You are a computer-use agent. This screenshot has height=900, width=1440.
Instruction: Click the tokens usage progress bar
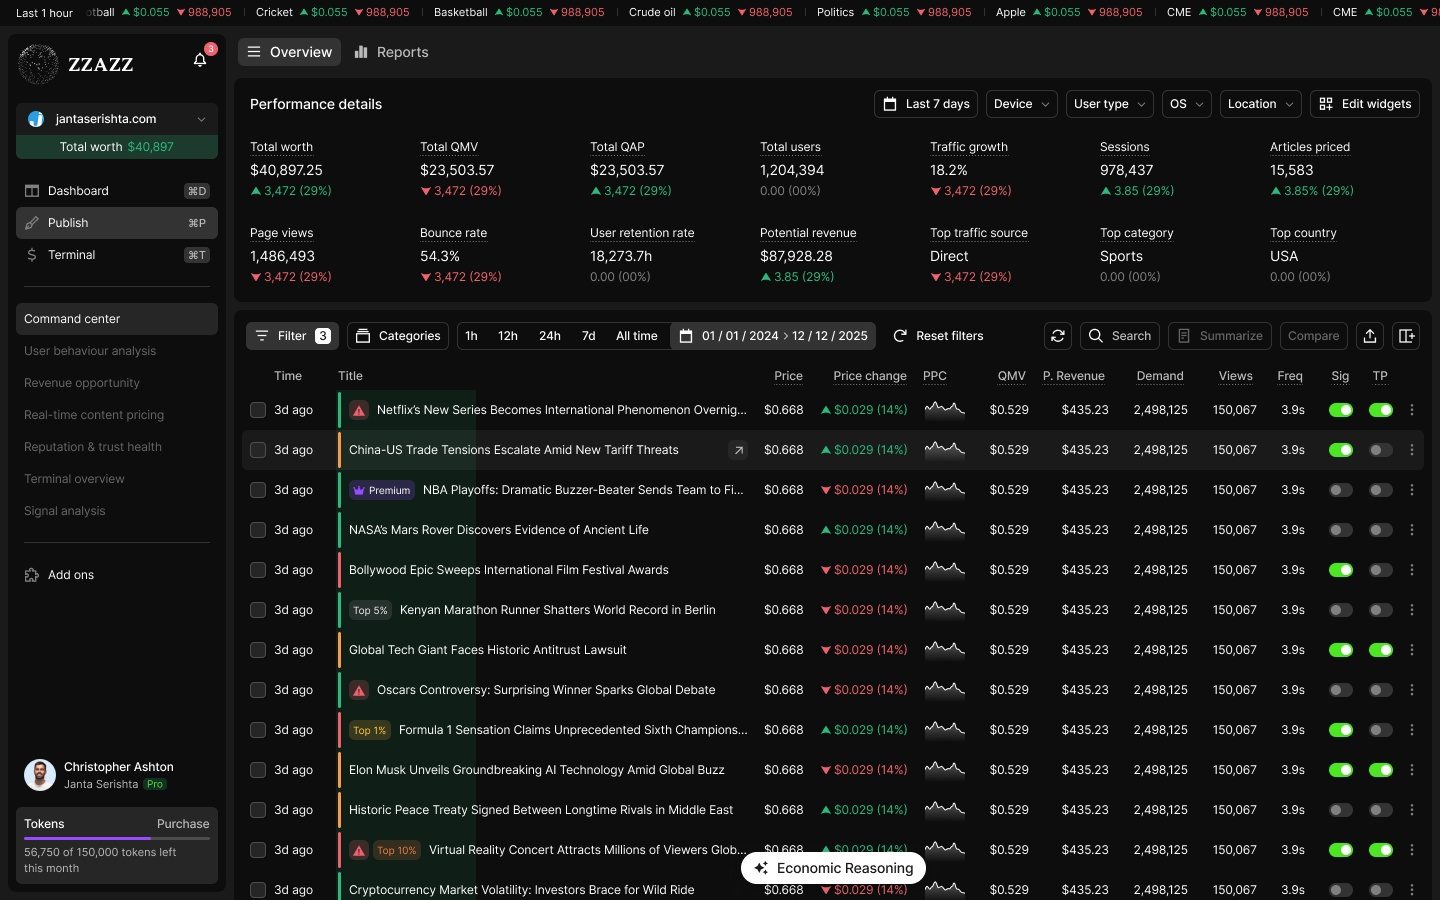[x=116, y=839]
